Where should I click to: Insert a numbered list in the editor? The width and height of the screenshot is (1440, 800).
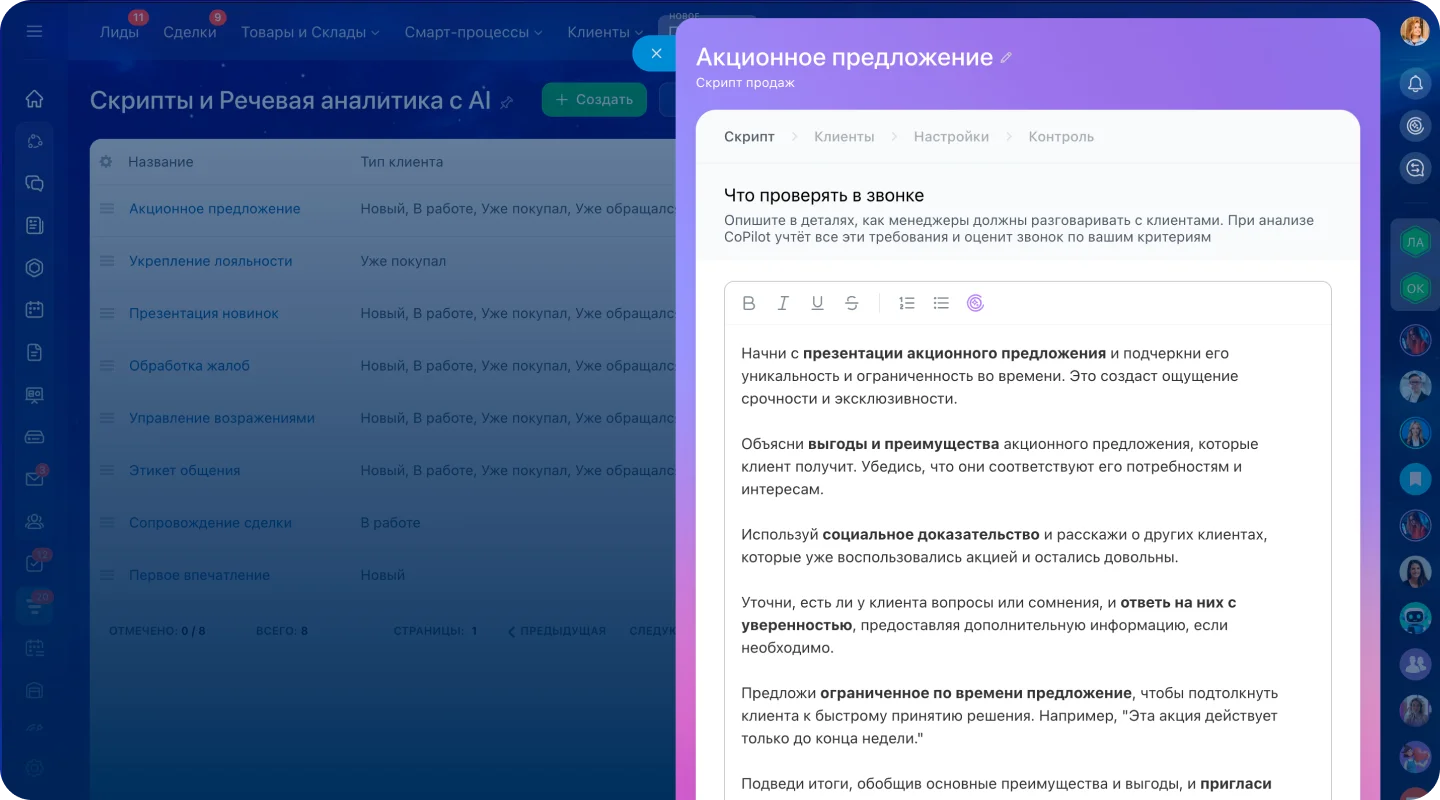906,303
